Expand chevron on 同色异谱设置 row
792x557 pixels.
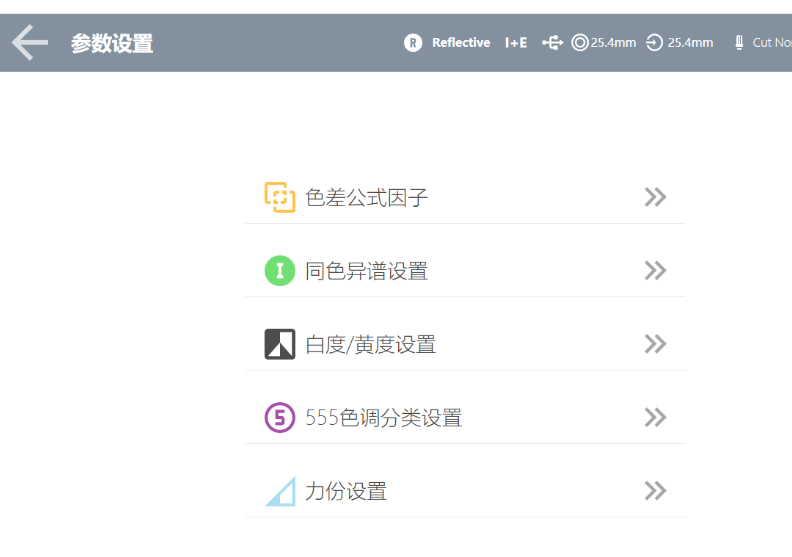click(x=655, y=271)
